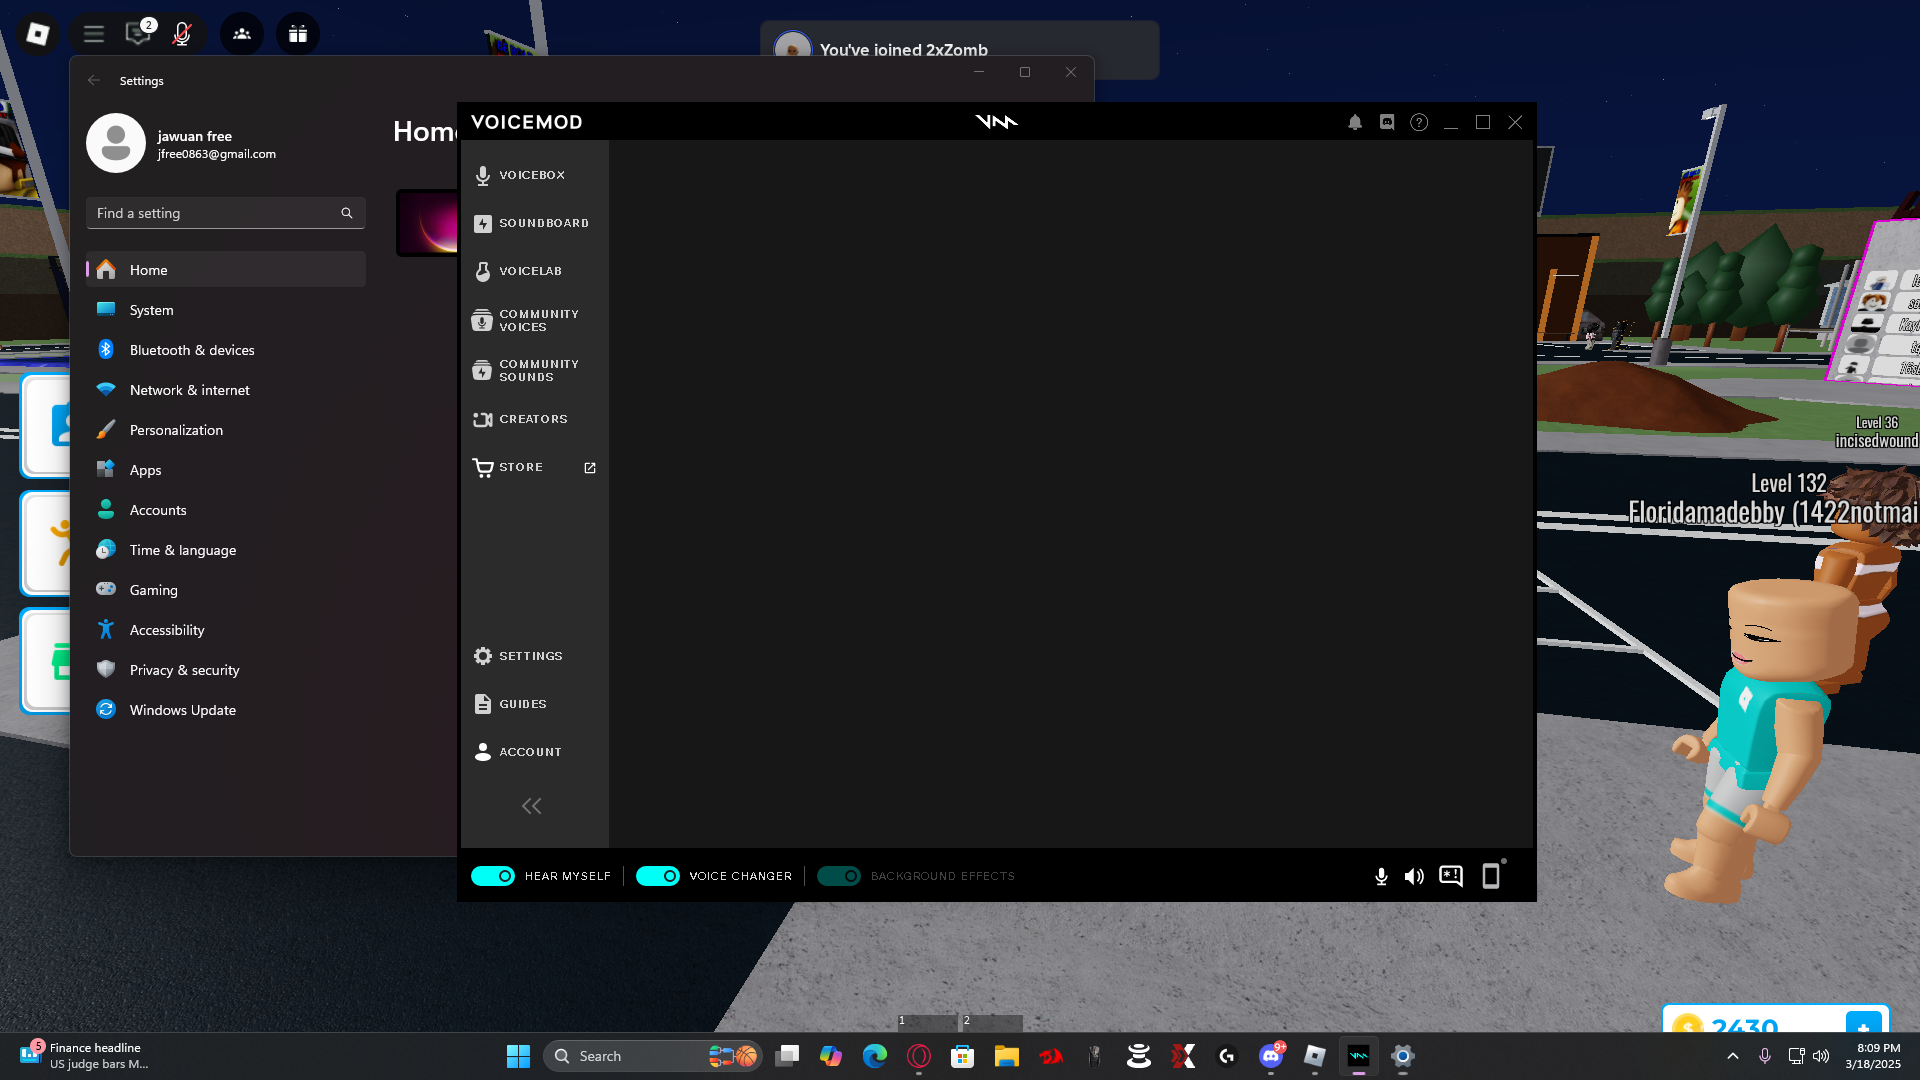The height and width of the screenshot is (1080, 1920).
Task: Click the taskbar Search box
Action: tap(652, 1056)
